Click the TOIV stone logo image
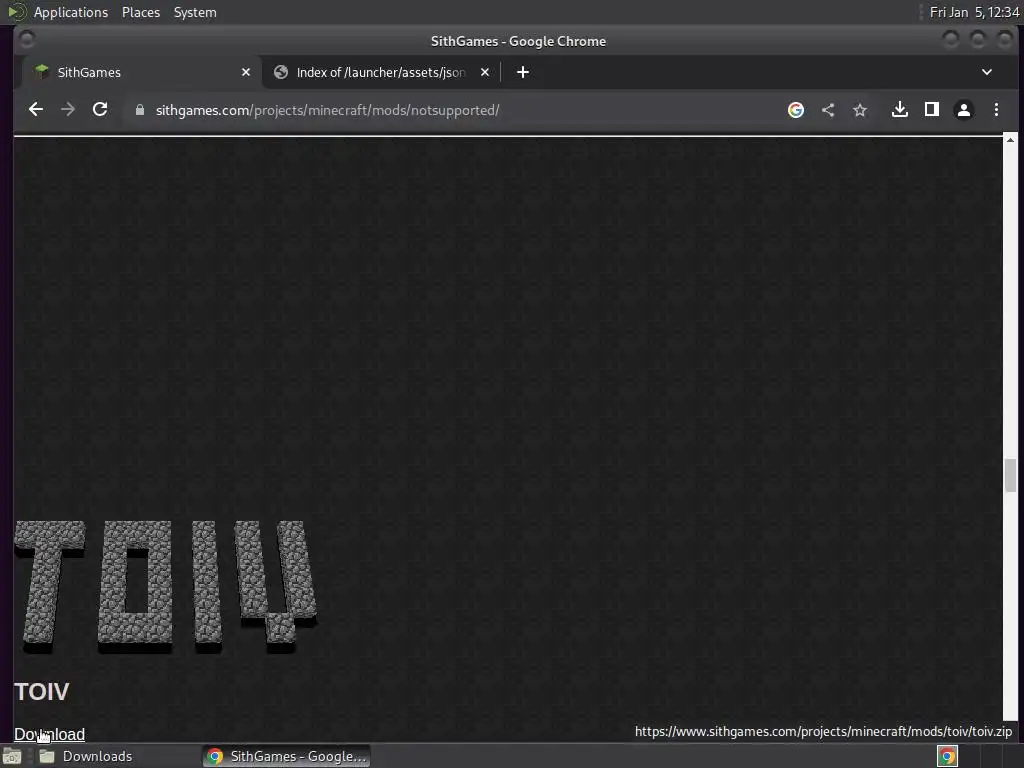1024x768 pixels. tap(166, 586)
